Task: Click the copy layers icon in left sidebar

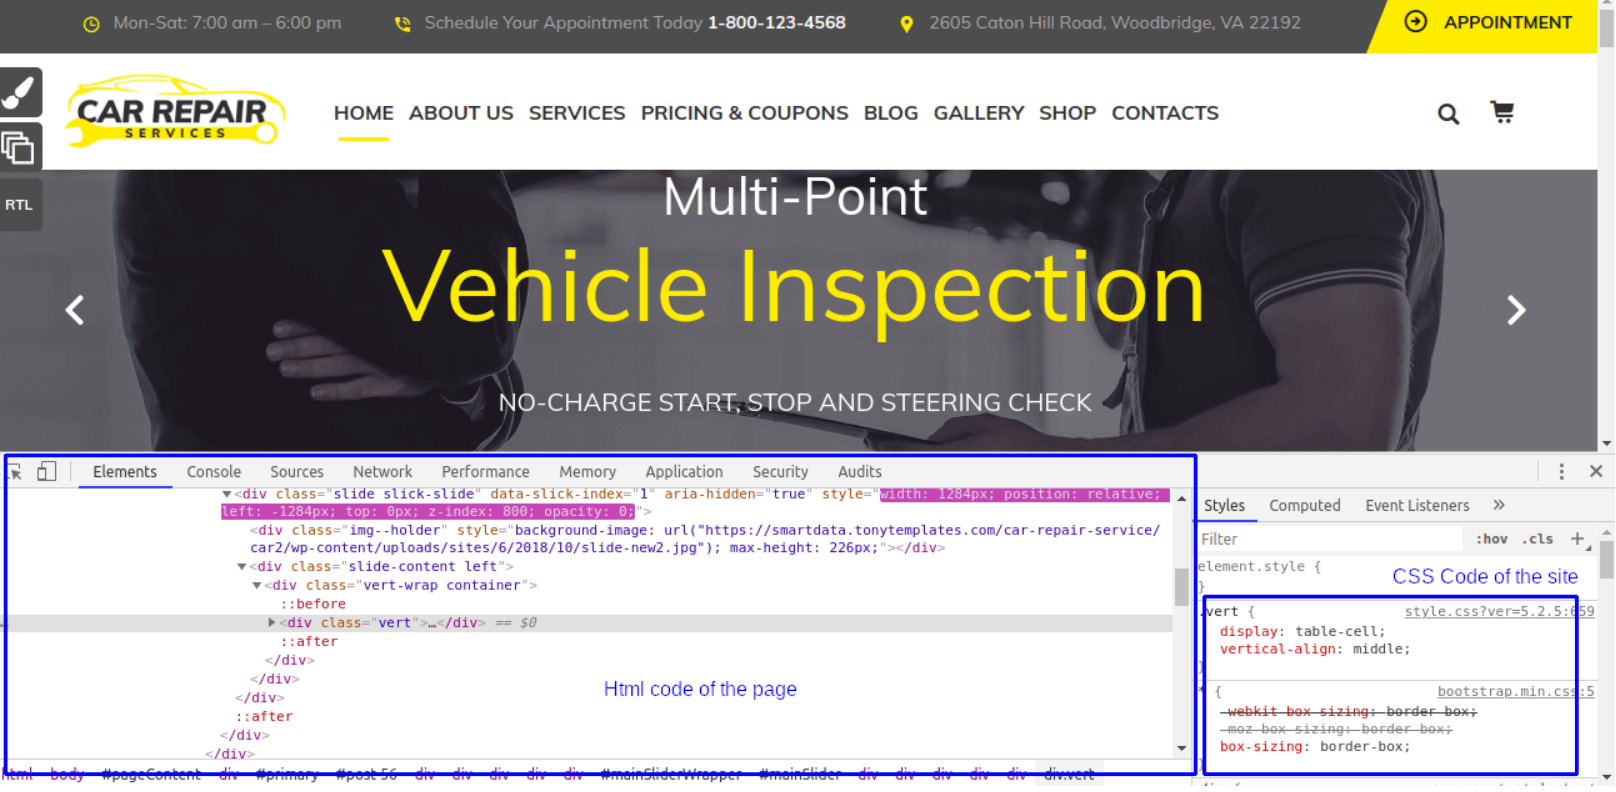Action: 19,148
